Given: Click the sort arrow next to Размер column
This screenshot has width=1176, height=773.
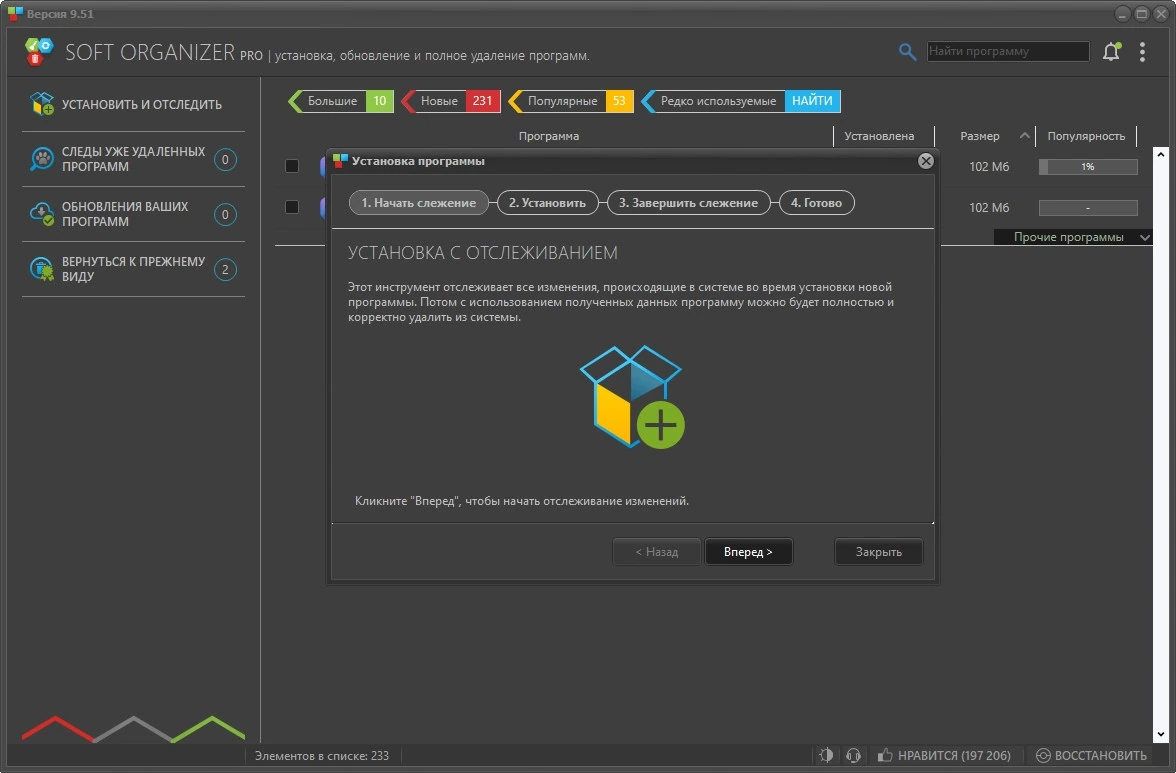Looking at the screenshot, I should pyautogui.click(x=1024, y=136).
